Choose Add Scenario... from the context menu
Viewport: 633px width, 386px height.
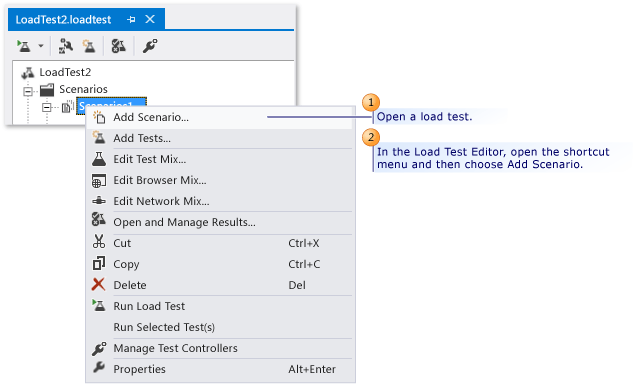click(220, 117)
